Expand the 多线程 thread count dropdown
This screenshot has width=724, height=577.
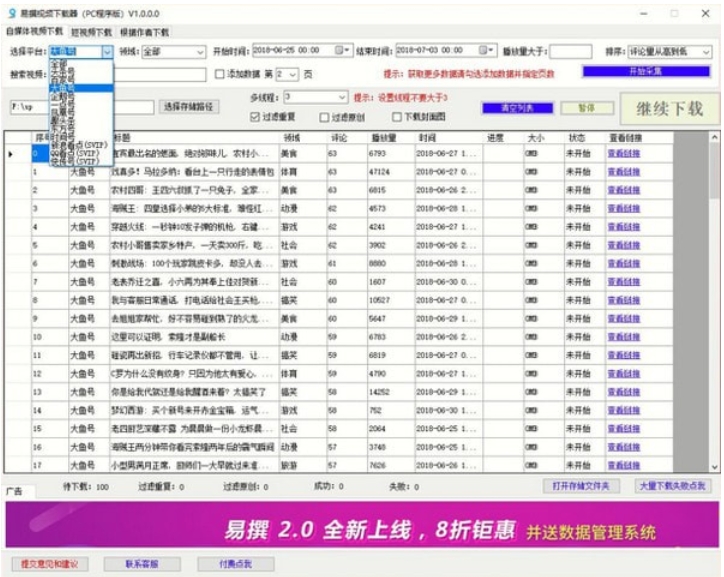[341, 98]
